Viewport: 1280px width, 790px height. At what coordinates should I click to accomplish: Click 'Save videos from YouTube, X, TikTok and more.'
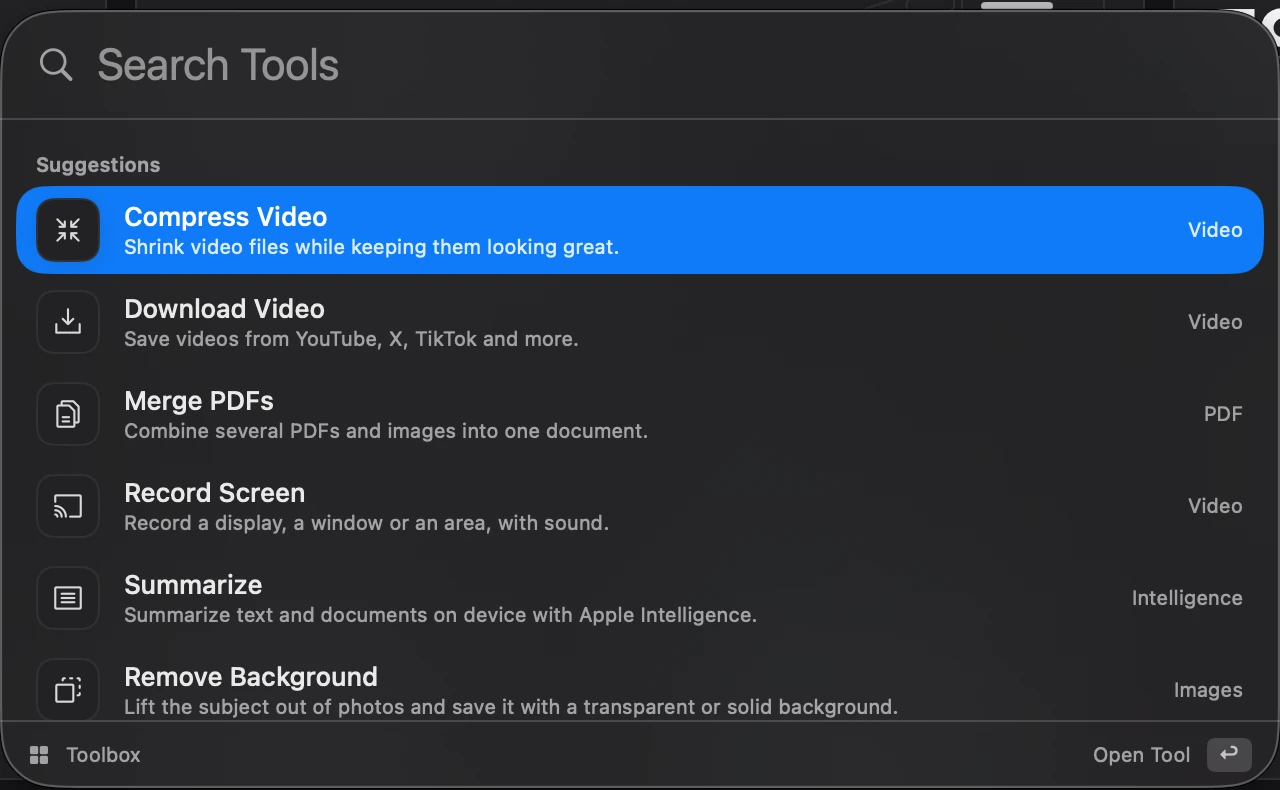pyautogui.click(x=351, y=339)
